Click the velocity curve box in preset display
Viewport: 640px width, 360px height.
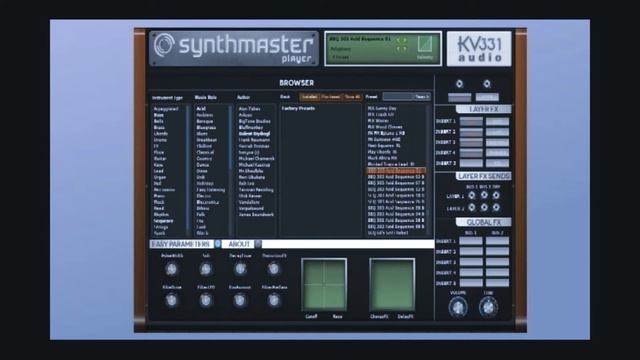(425, 44)
